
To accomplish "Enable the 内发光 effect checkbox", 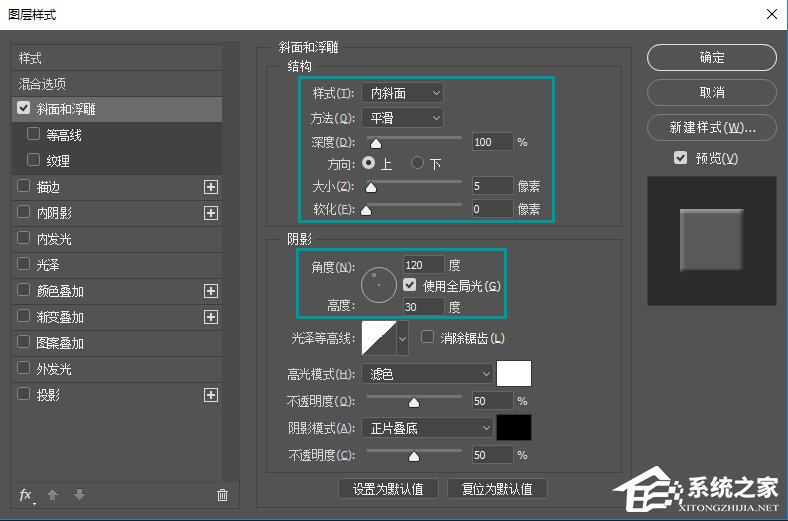I will [24, 238].
